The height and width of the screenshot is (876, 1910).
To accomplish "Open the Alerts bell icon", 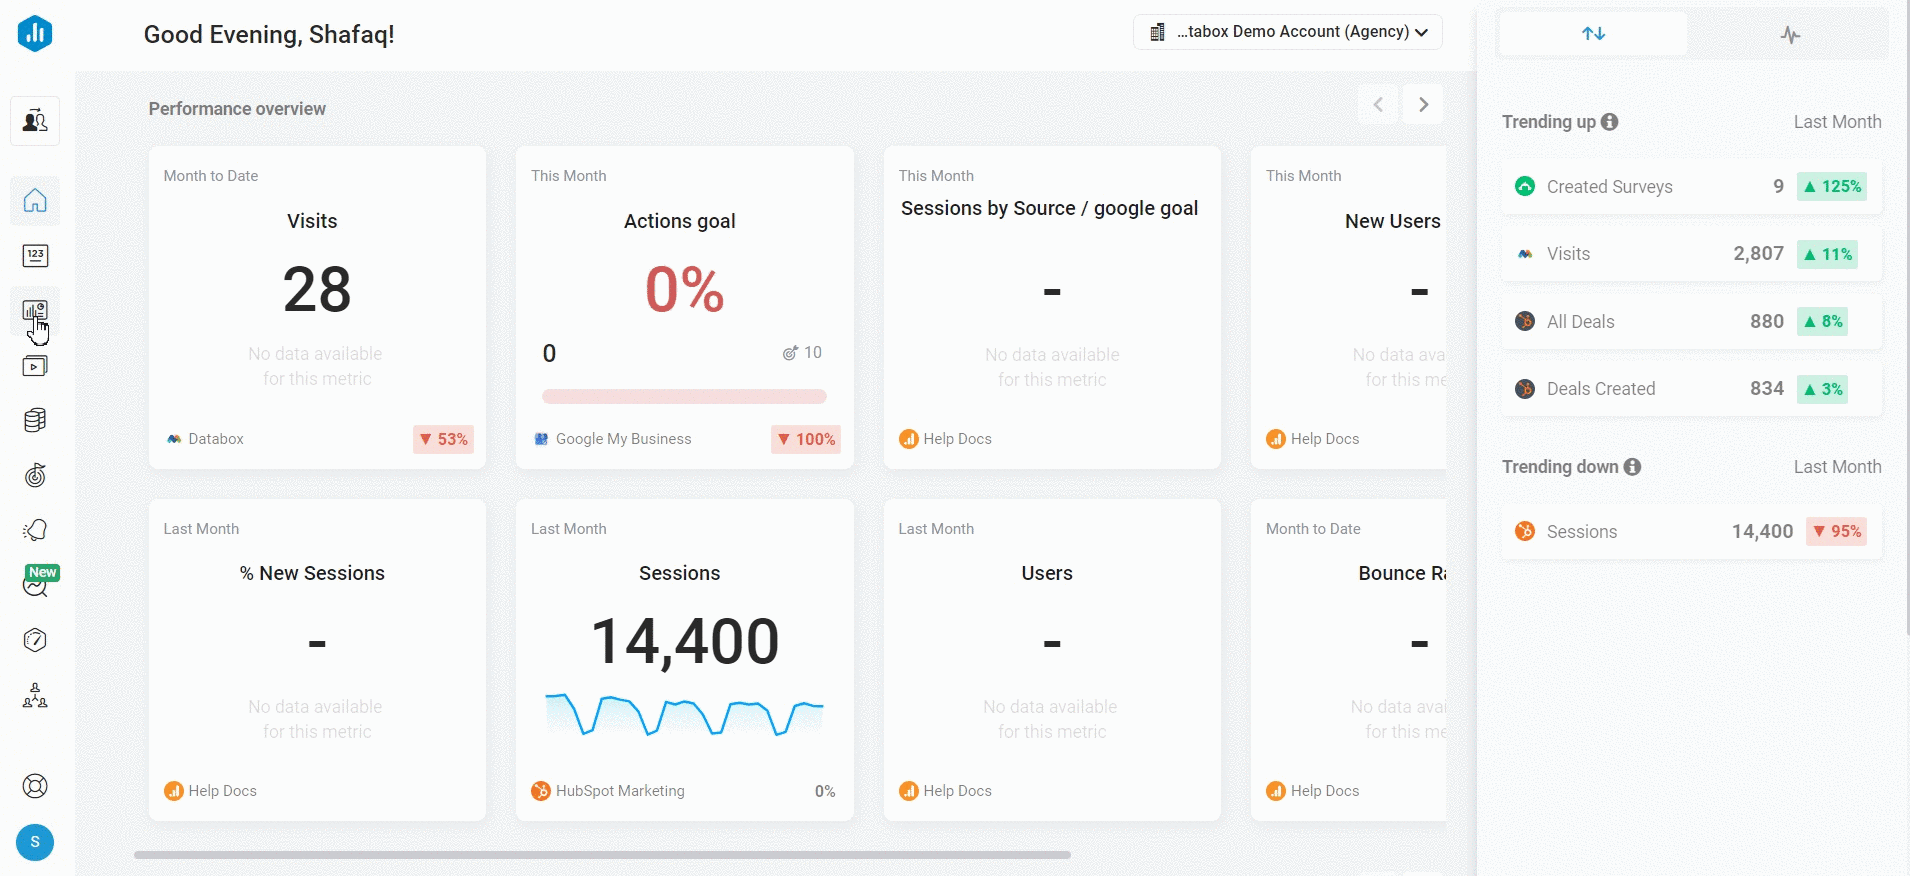I will point(35,530).
